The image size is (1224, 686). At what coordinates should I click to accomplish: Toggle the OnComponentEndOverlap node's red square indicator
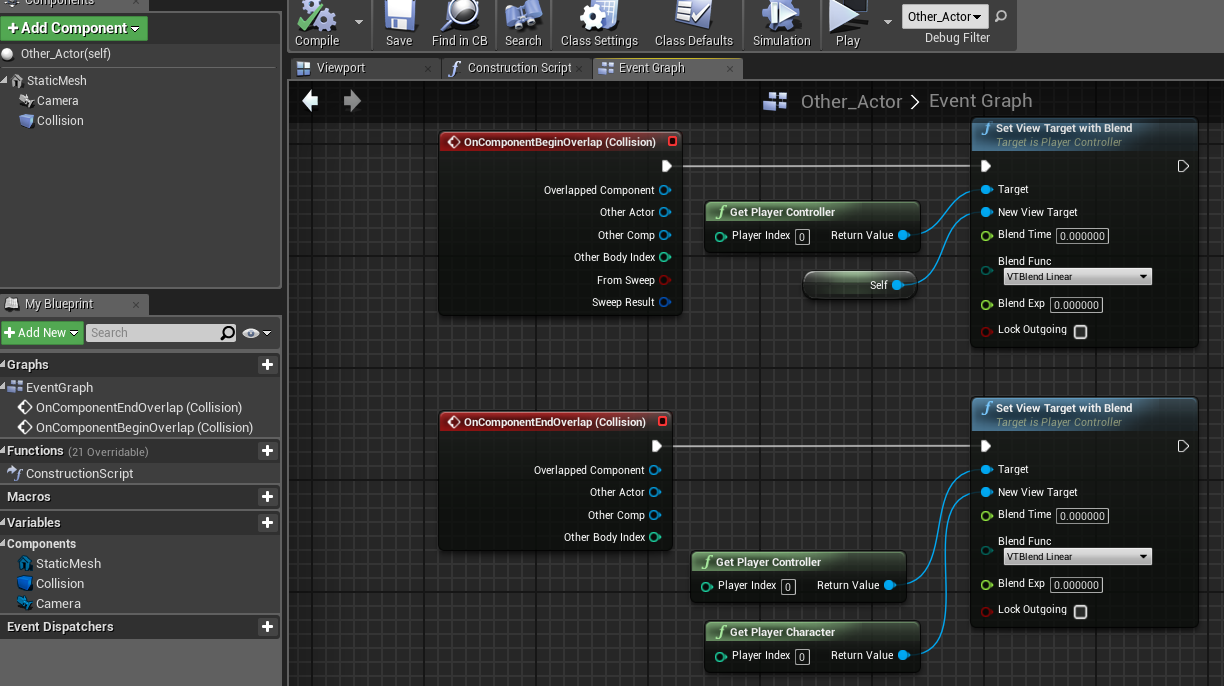662,422
